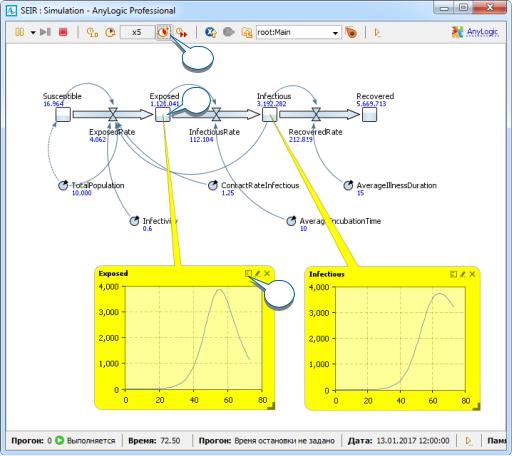Edit the Exposed chart with pencil icon
Image resolution: width=512 pixels, height=456 pixels.
click(257, 274)
